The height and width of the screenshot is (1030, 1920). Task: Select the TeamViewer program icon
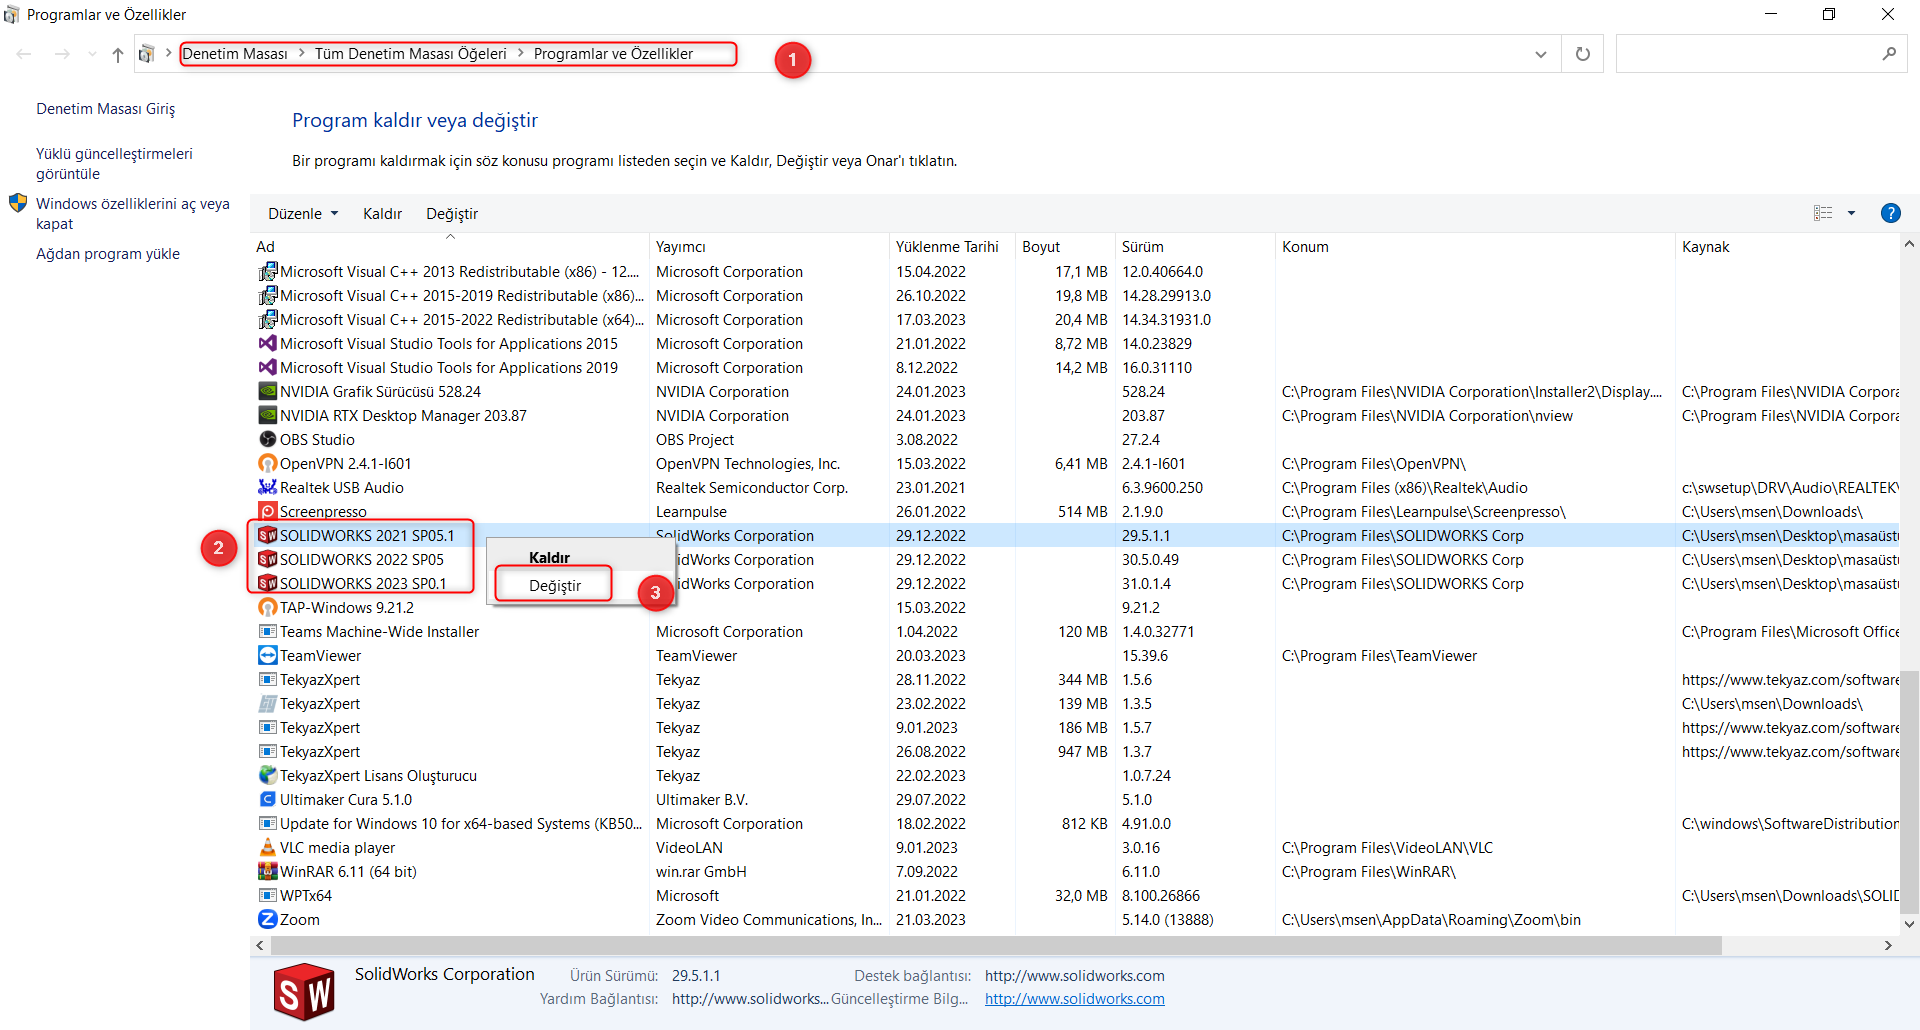pos(267,656)
